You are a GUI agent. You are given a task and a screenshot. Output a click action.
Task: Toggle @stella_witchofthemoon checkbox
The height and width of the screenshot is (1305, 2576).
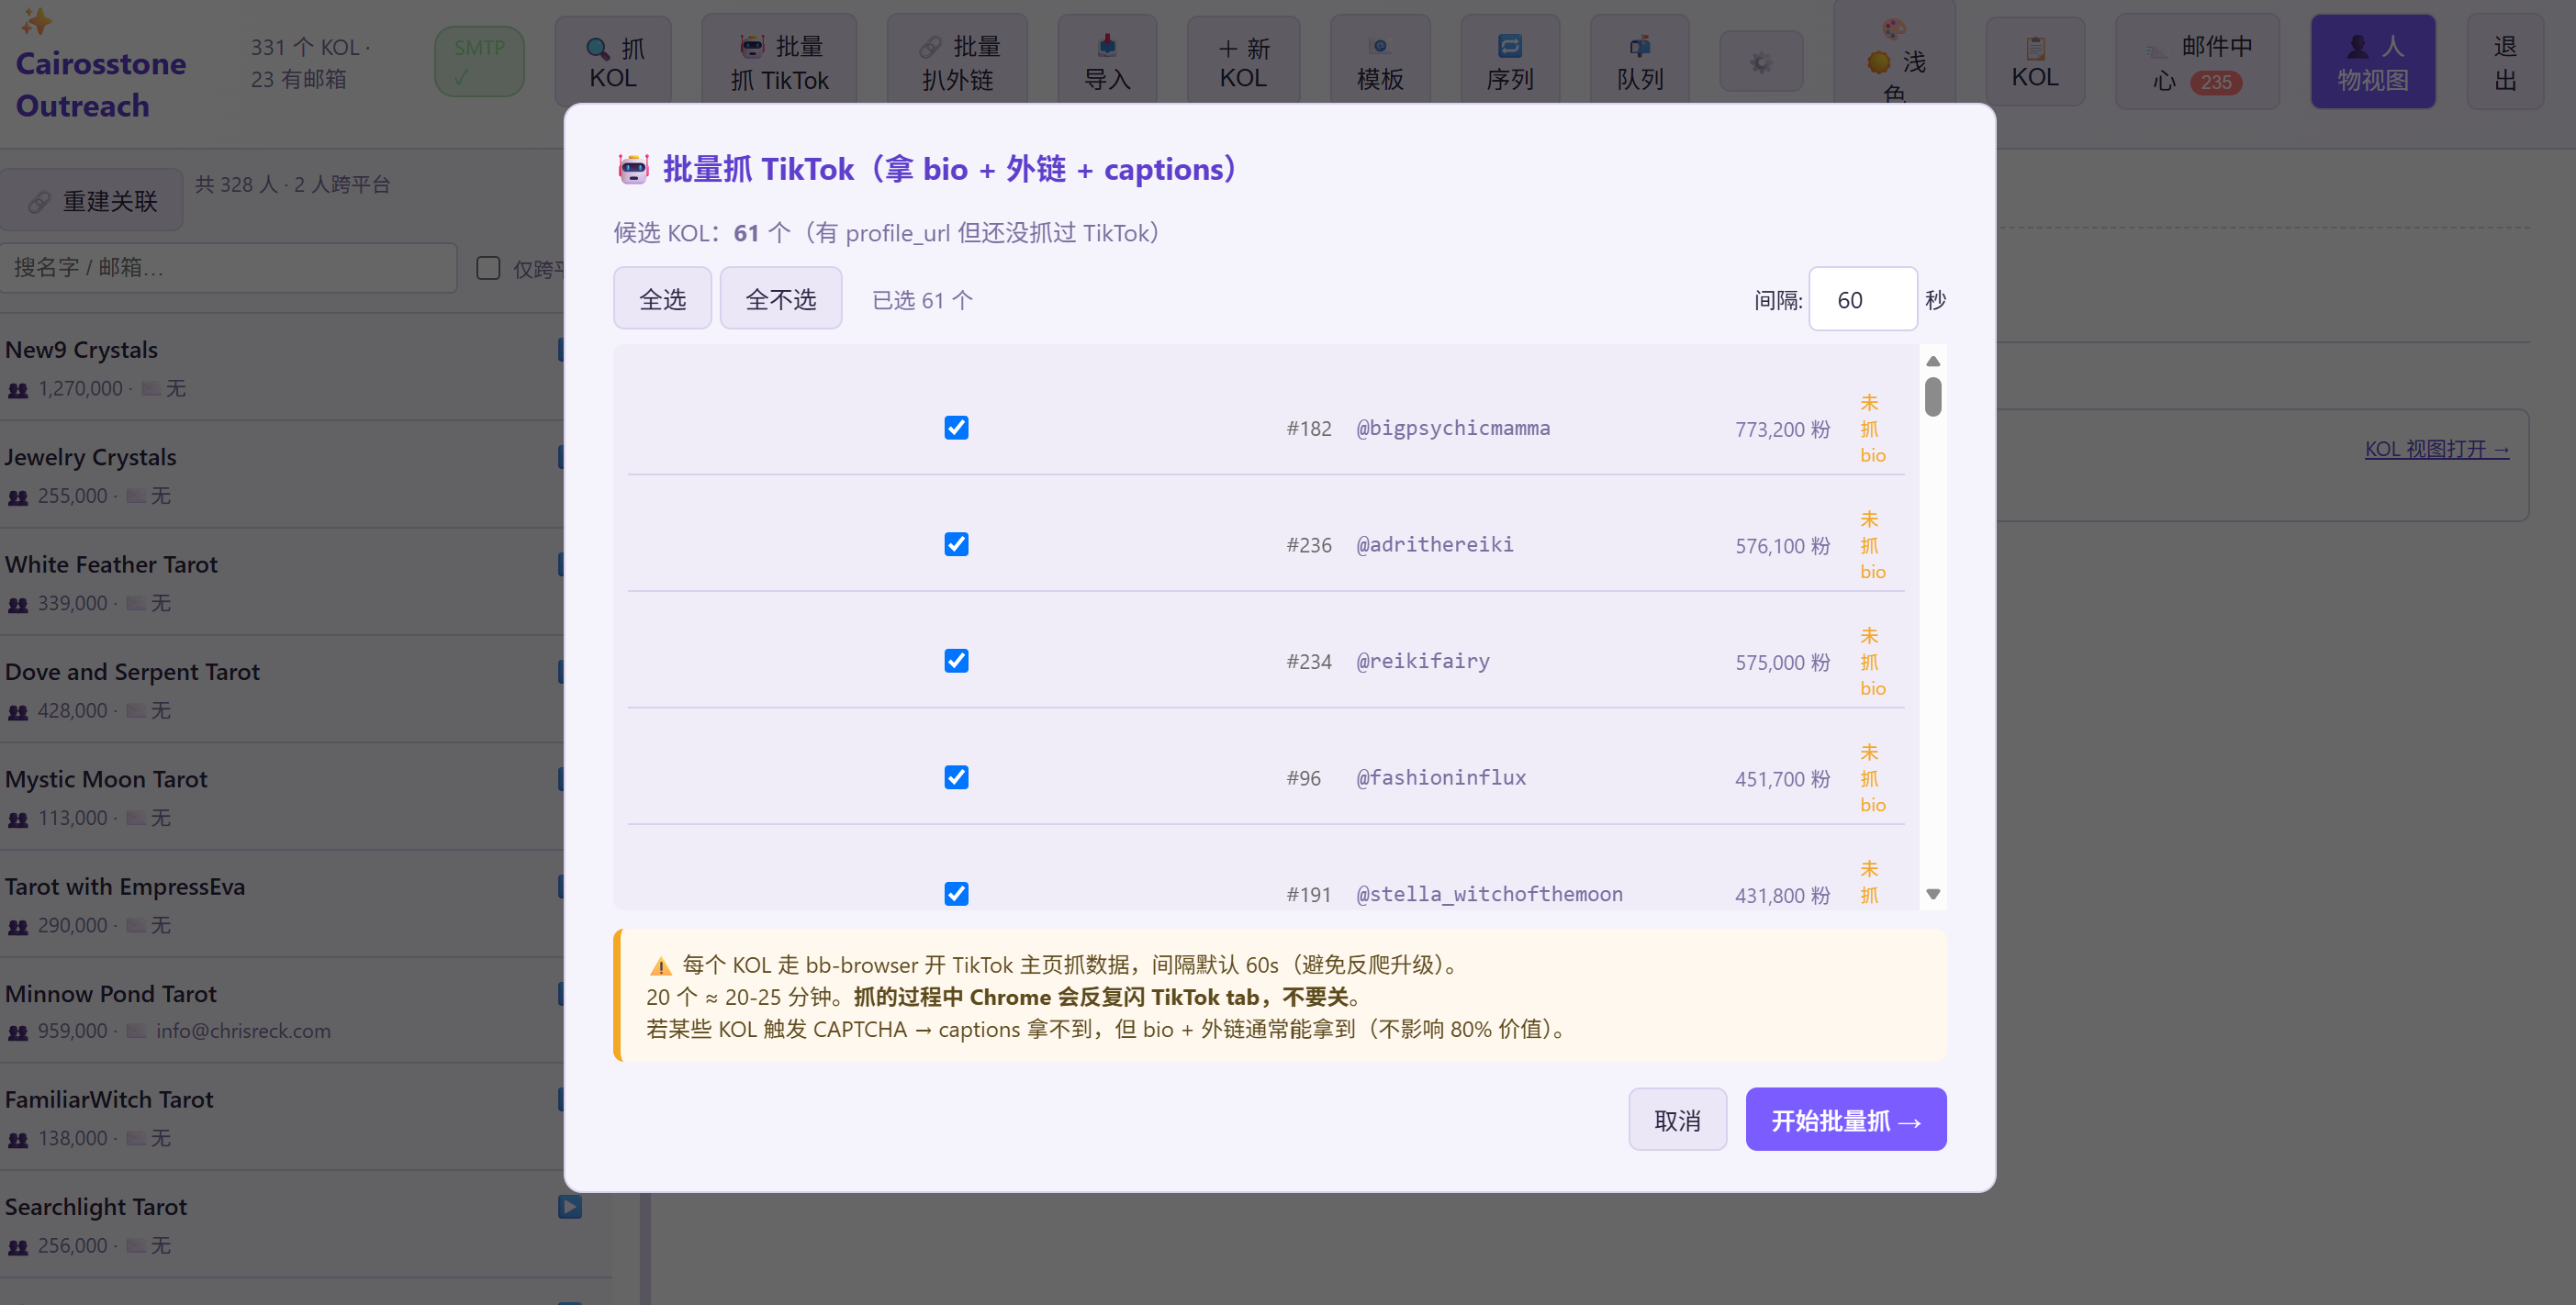(956, 894)
